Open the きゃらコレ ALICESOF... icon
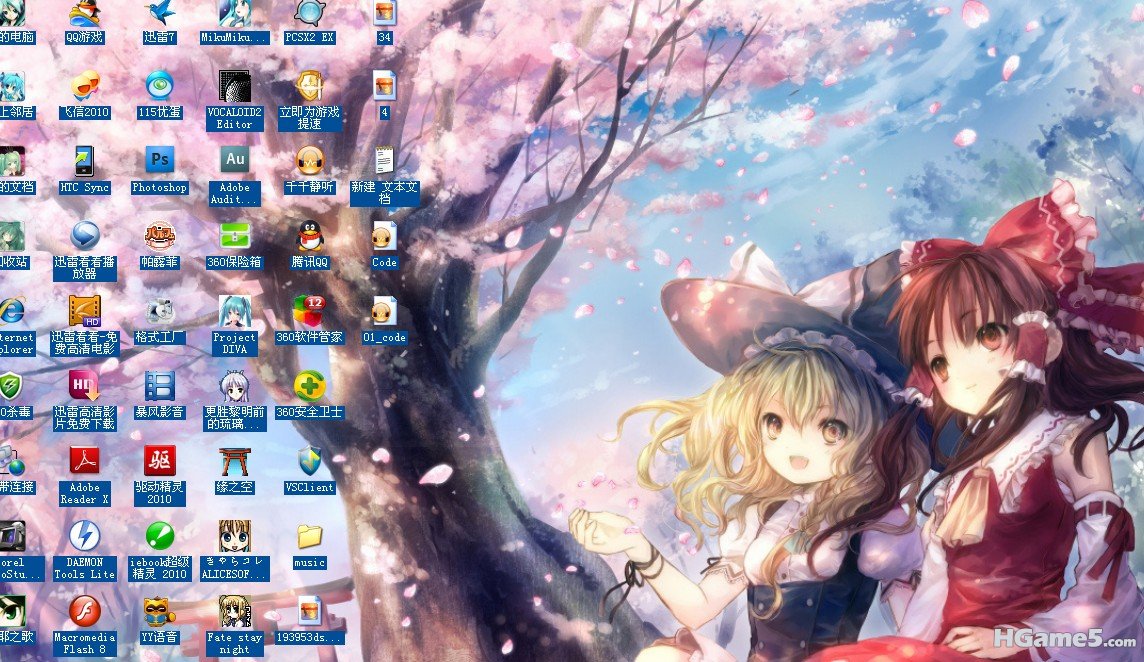This screenshot has width=1144, height=662. pyautogui.click(x=235, y=536)
